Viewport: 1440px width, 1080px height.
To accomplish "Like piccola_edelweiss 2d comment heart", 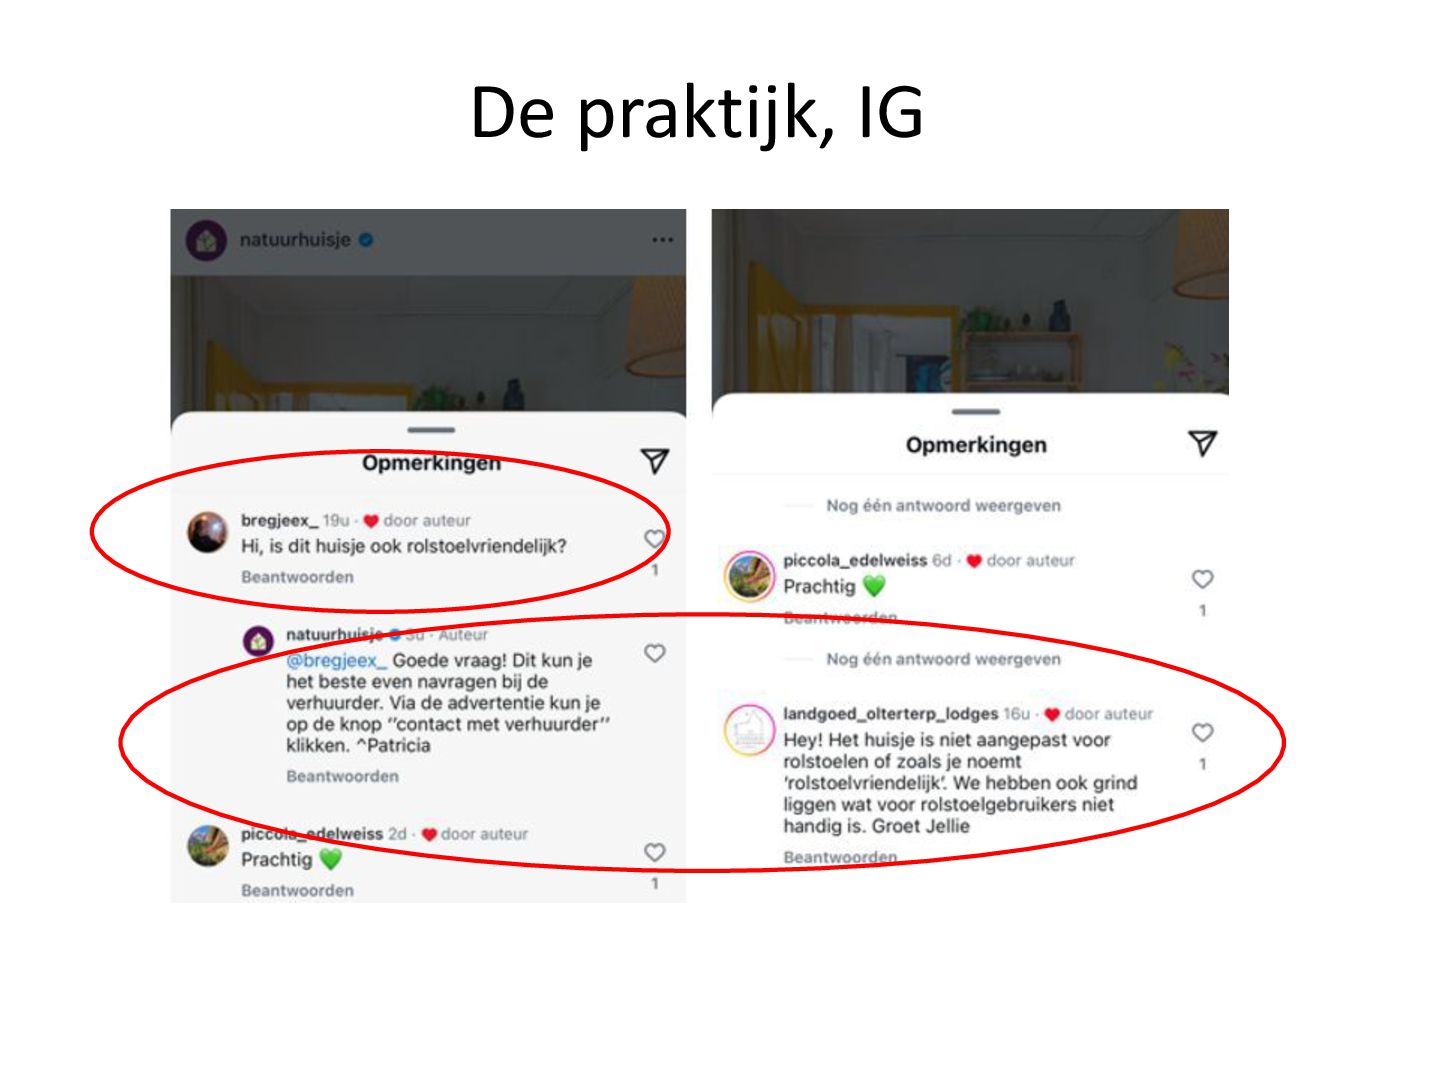I will [x=654, y=852].
